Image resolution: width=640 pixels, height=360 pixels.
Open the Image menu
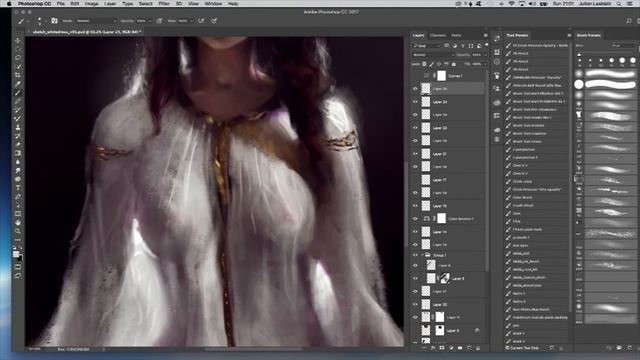[91, 4]
